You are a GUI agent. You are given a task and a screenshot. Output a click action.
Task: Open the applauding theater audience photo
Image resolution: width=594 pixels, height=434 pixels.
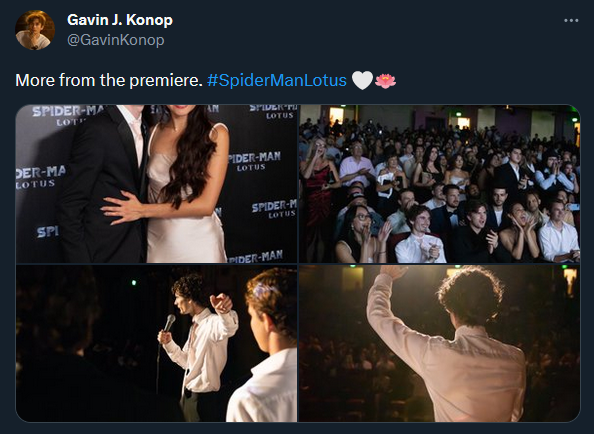(439, 184)
